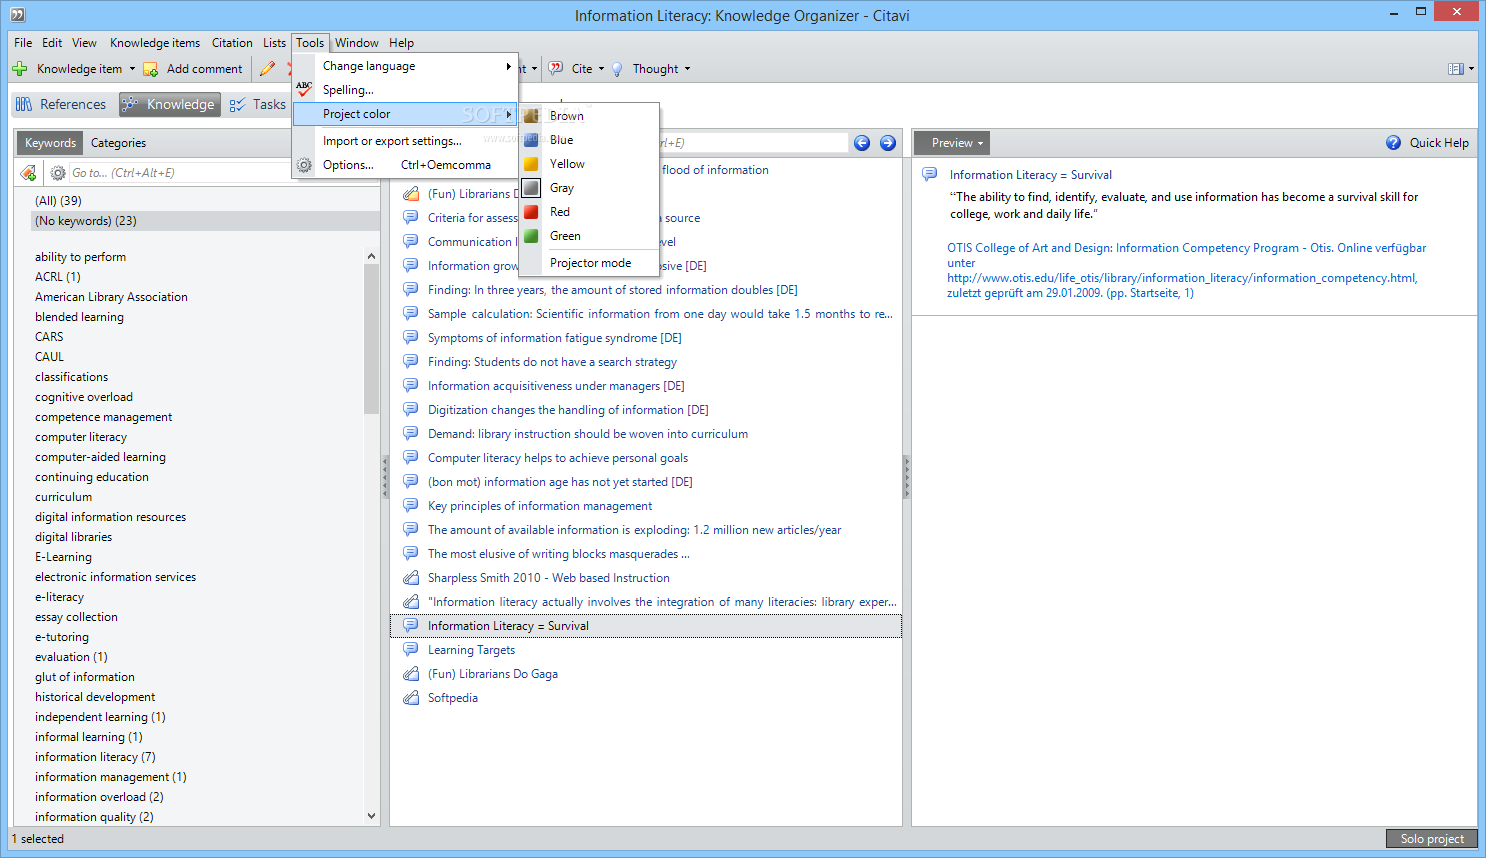This screenshot has width=1486, height=858.
Task: Click the back navigation arrow icon
Action: coord(862,143)
